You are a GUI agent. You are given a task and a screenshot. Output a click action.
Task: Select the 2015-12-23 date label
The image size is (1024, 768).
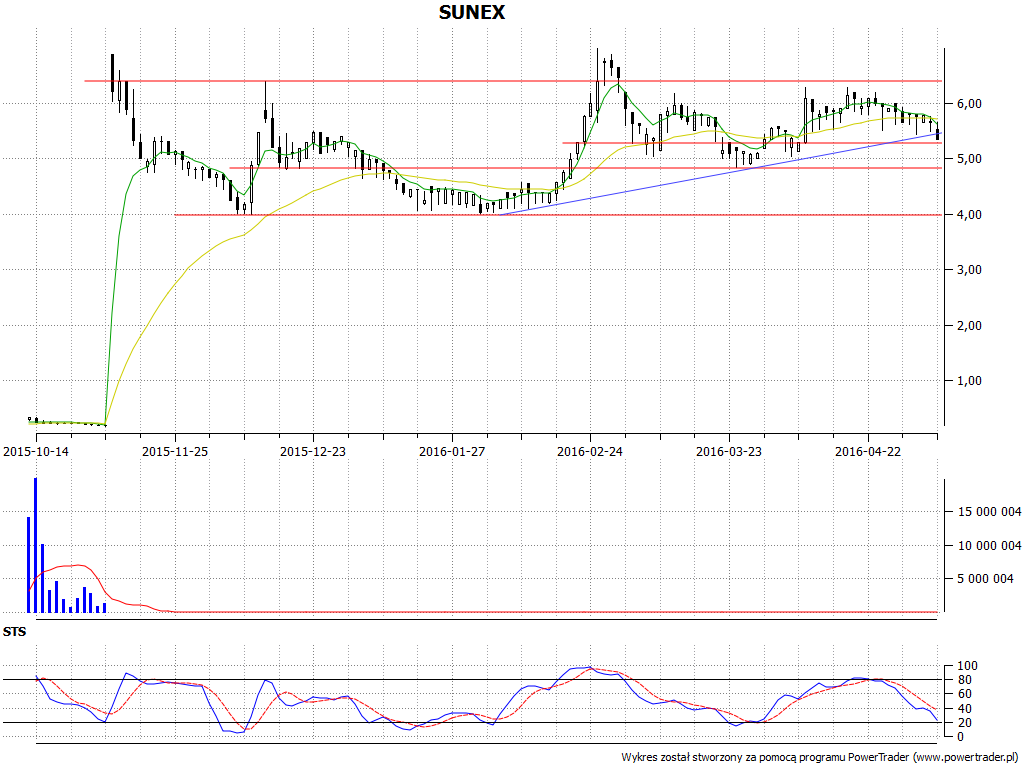click(x=313, y=451)
